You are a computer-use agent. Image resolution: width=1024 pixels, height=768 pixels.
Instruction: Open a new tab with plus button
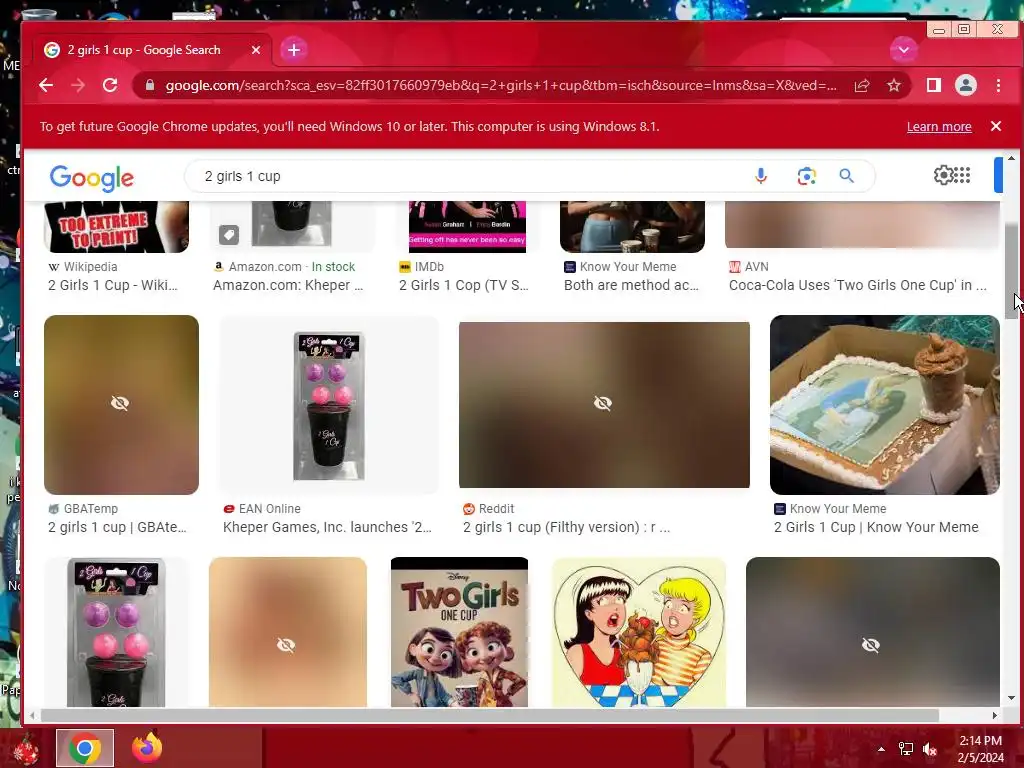tap(294, 50)
